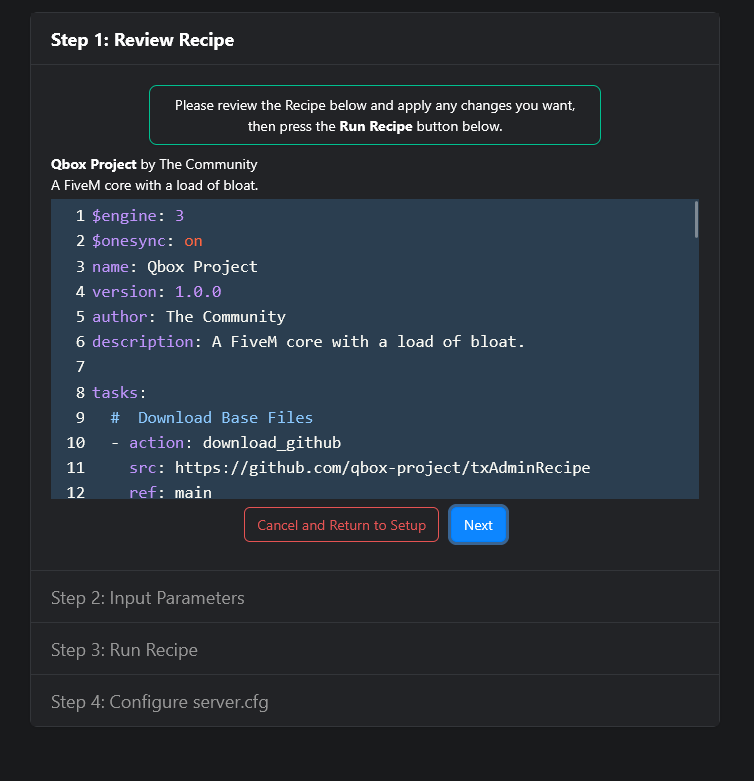Click the author: The Community line
The image size is (754, 781).
pos(188,317)
